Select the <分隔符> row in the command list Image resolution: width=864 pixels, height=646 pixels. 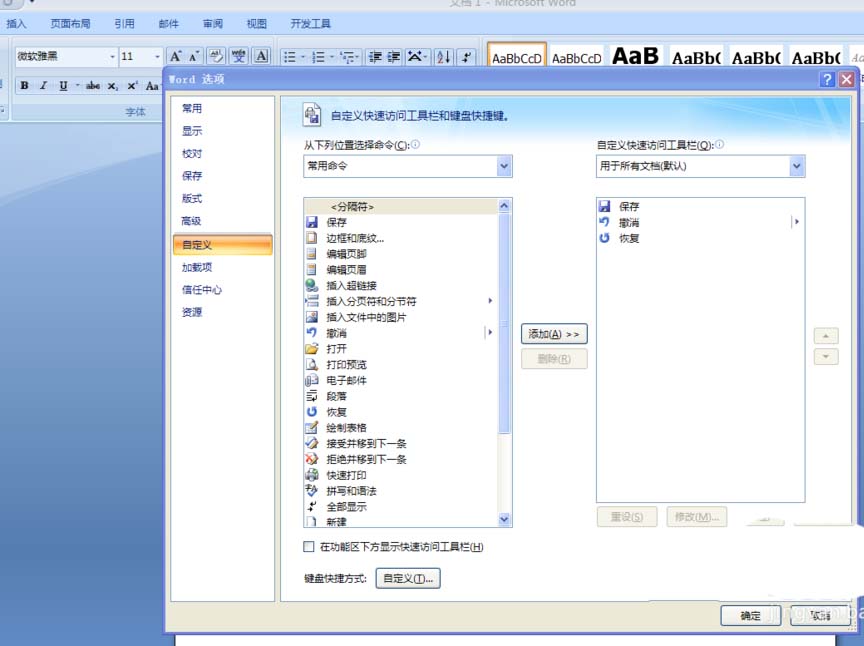click(x=401, y=206)
